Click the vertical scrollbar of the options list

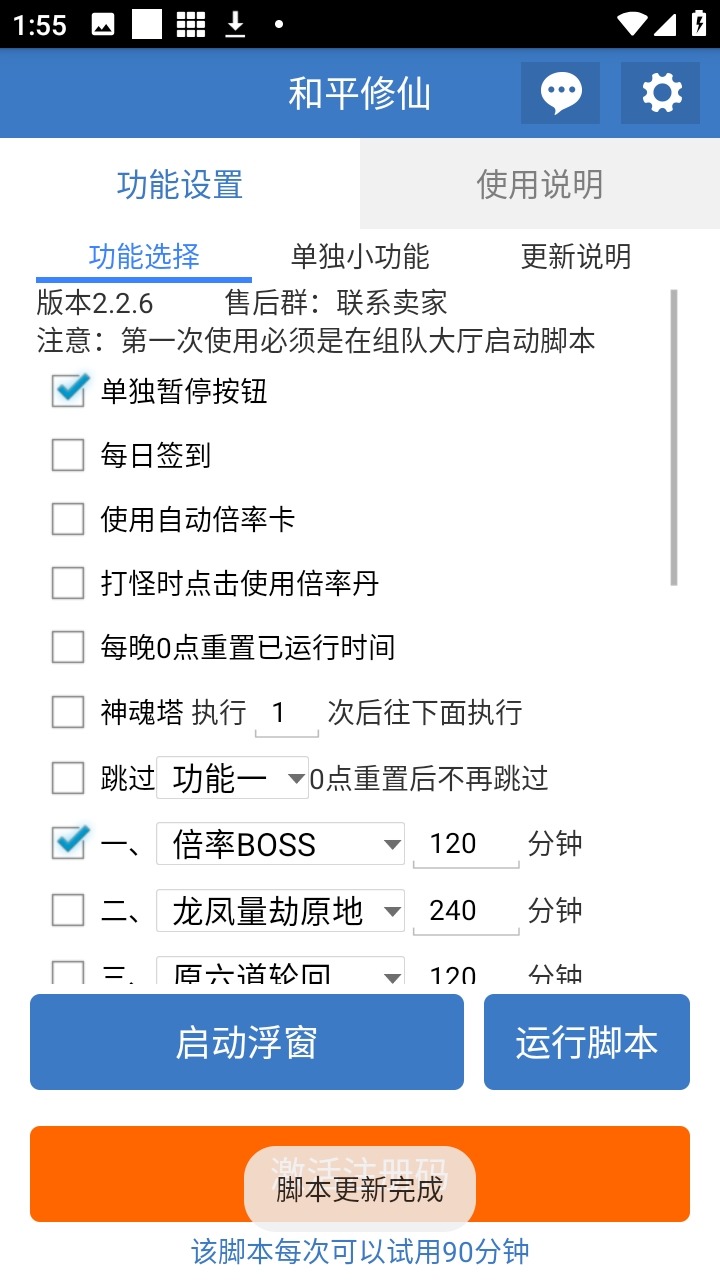pyautogui.click(x=674, y=437)
